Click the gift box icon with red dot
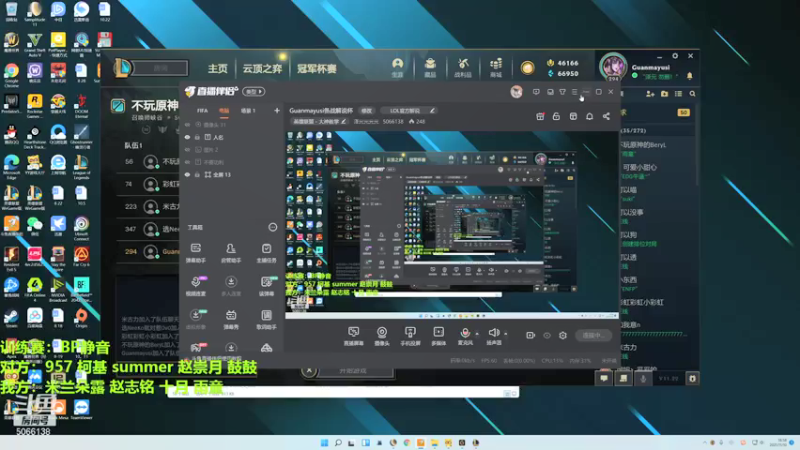 point(540,116)
